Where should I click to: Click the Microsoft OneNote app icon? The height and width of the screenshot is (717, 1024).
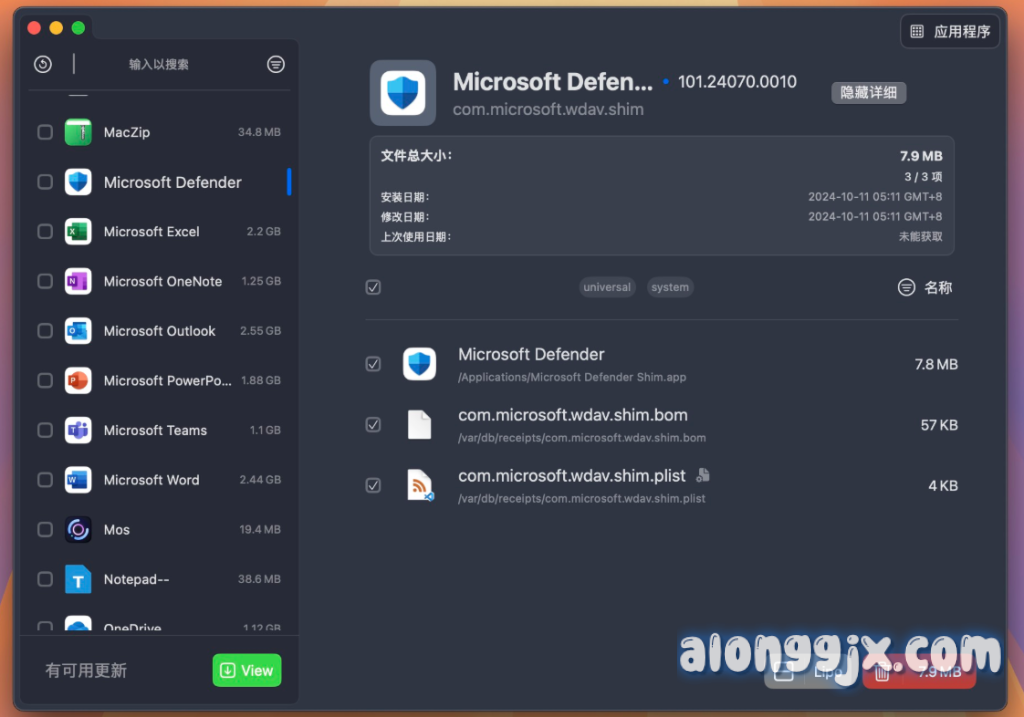click(x=78, y=281)
